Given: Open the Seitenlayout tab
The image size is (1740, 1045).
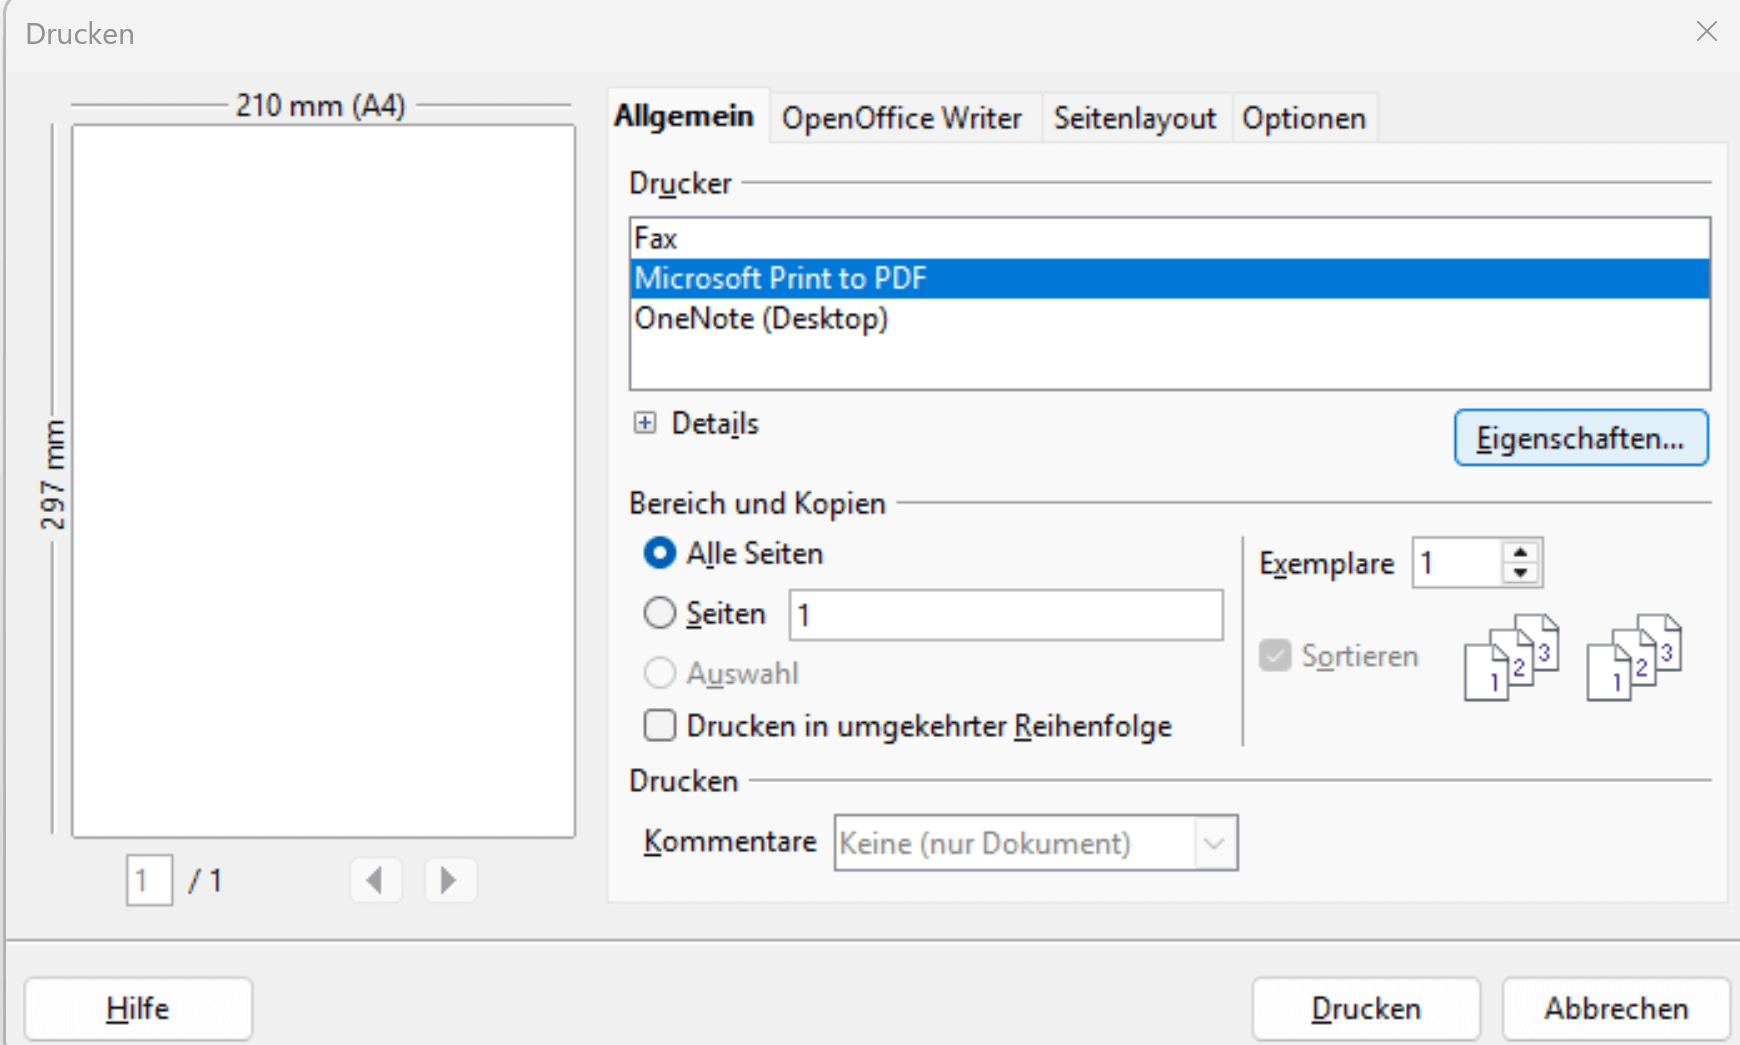Looking at the screenshot, I should click(1134, 118).
